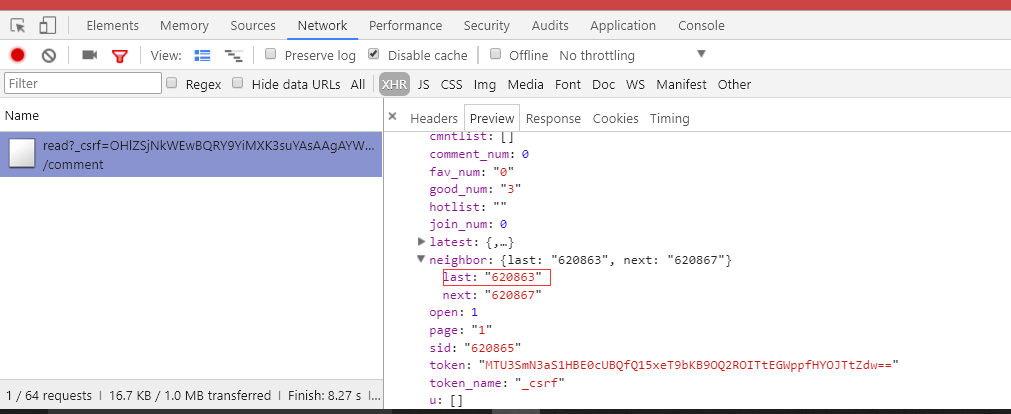Uncheck the Disable cache checkbox
The height and width of the screenshot is (414, 1011).
pos(373,54)
